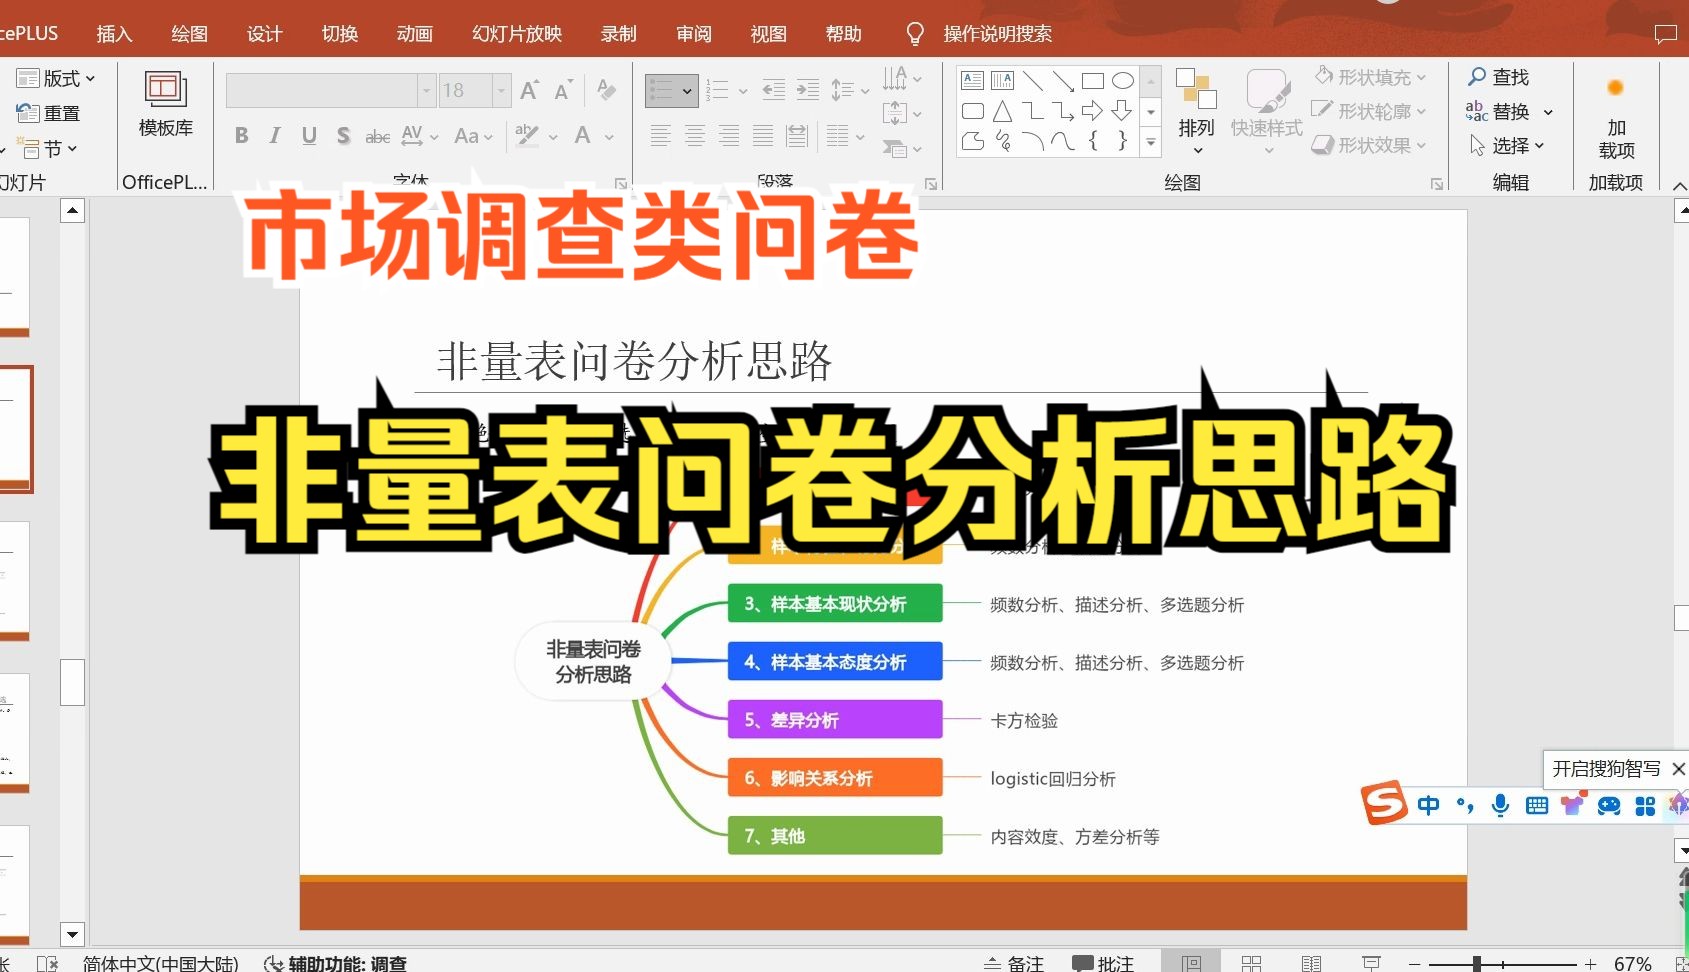
Task: Open Sogou soft keyboard icon
Action: 1536,805
